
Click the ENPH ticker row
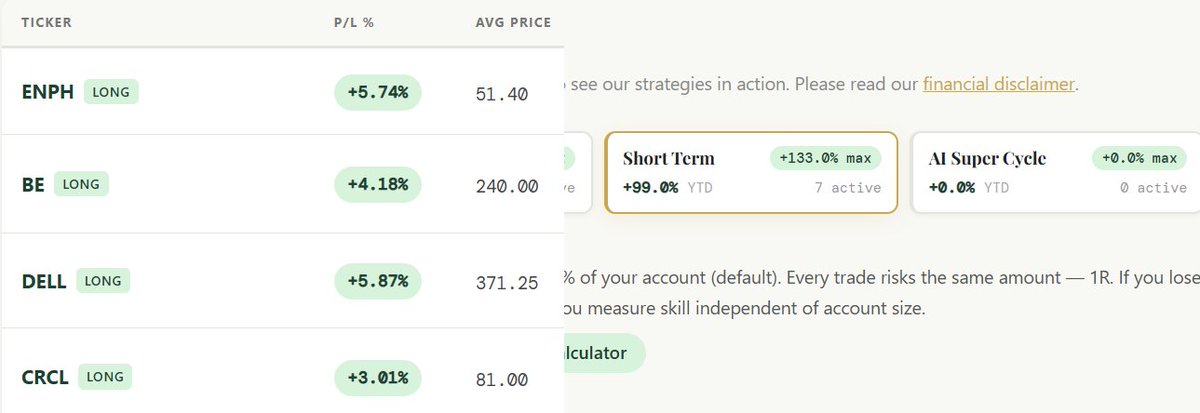(x=282, y=92)
